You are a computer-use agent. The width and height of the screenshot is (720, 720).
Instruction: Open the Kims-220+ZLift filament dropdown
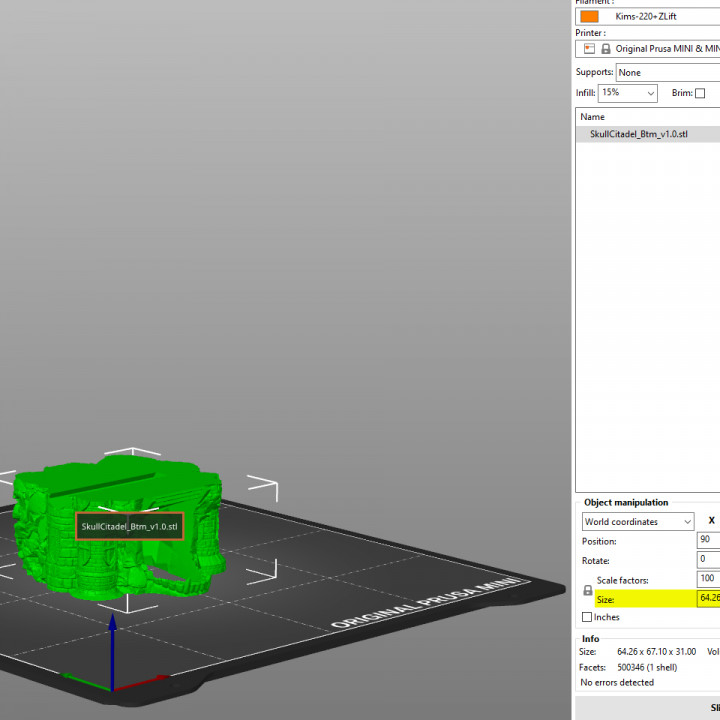tap(647, 17)
